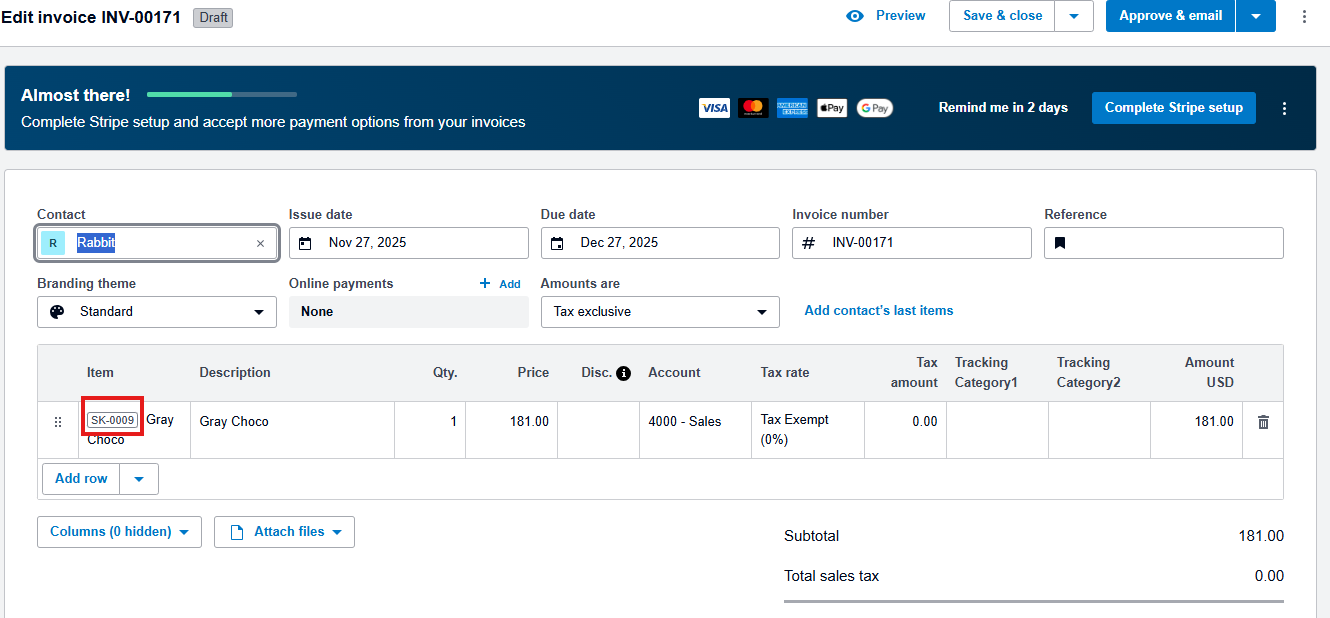Open the Amounts are Tax exclusive dropdown
The height and width of the screenshot is (618, 1330).
(x=660, y=312)
